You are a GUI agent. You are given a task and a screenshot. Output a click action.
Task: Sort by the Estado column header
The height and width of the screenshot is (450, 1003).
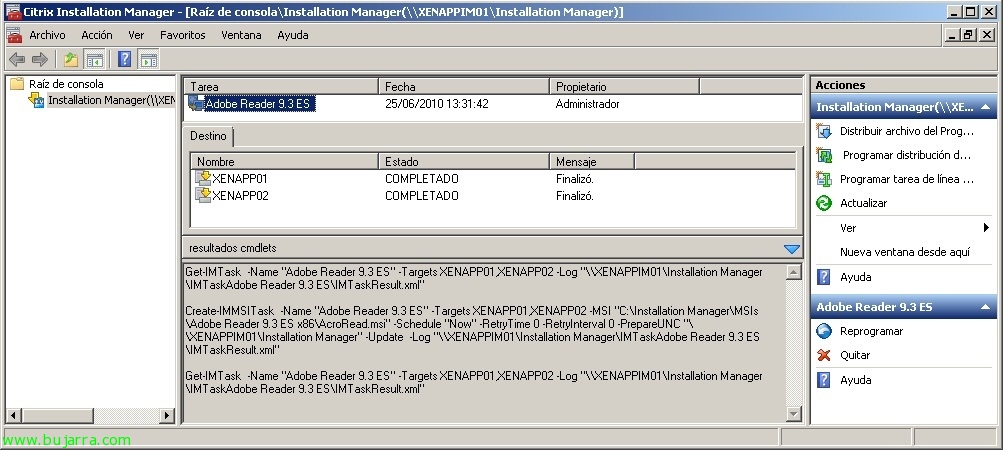pos(464,162)
